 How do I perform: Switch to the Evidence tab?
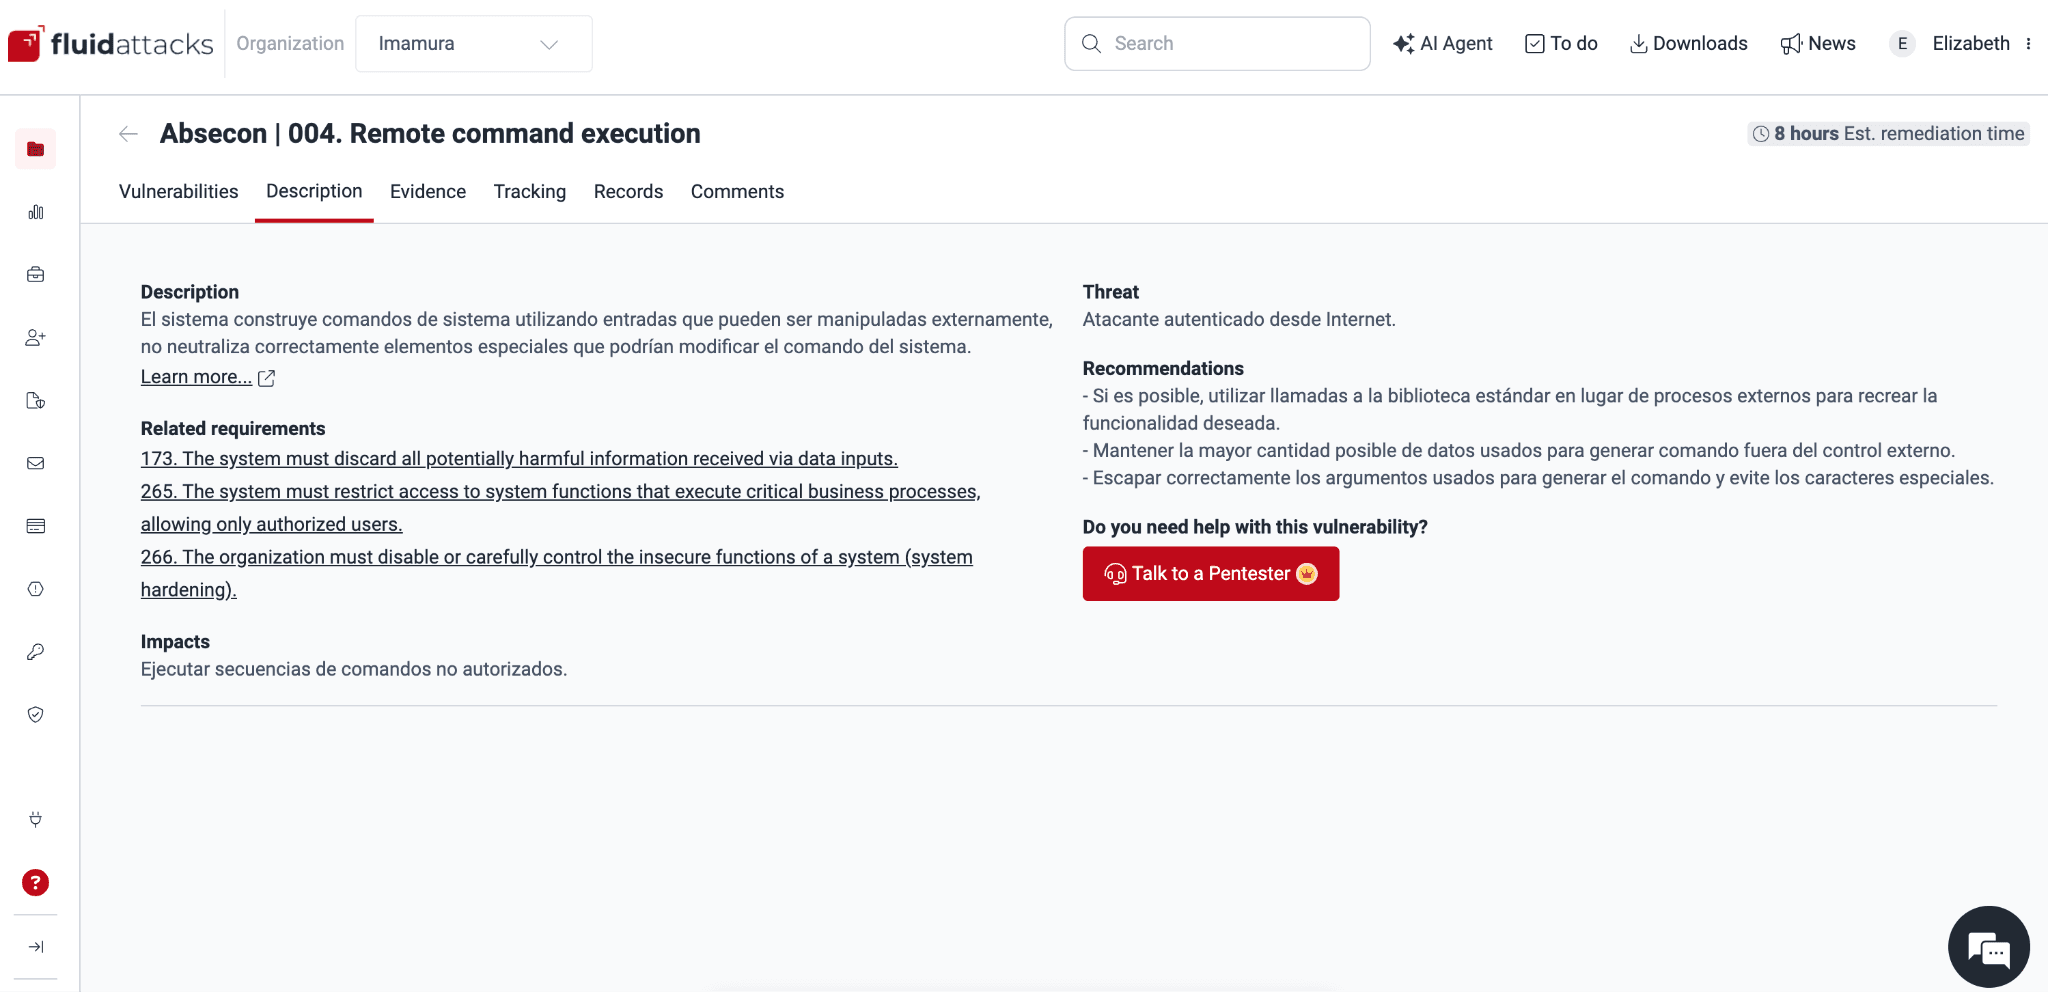(428, 192)
